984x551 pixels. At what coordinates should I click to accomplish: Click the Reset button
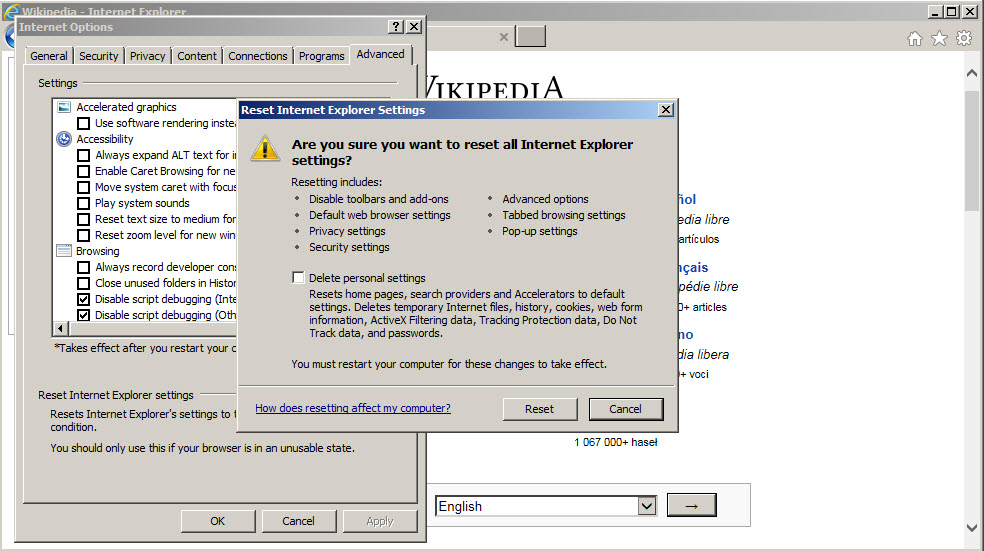(x=540, y=409)
